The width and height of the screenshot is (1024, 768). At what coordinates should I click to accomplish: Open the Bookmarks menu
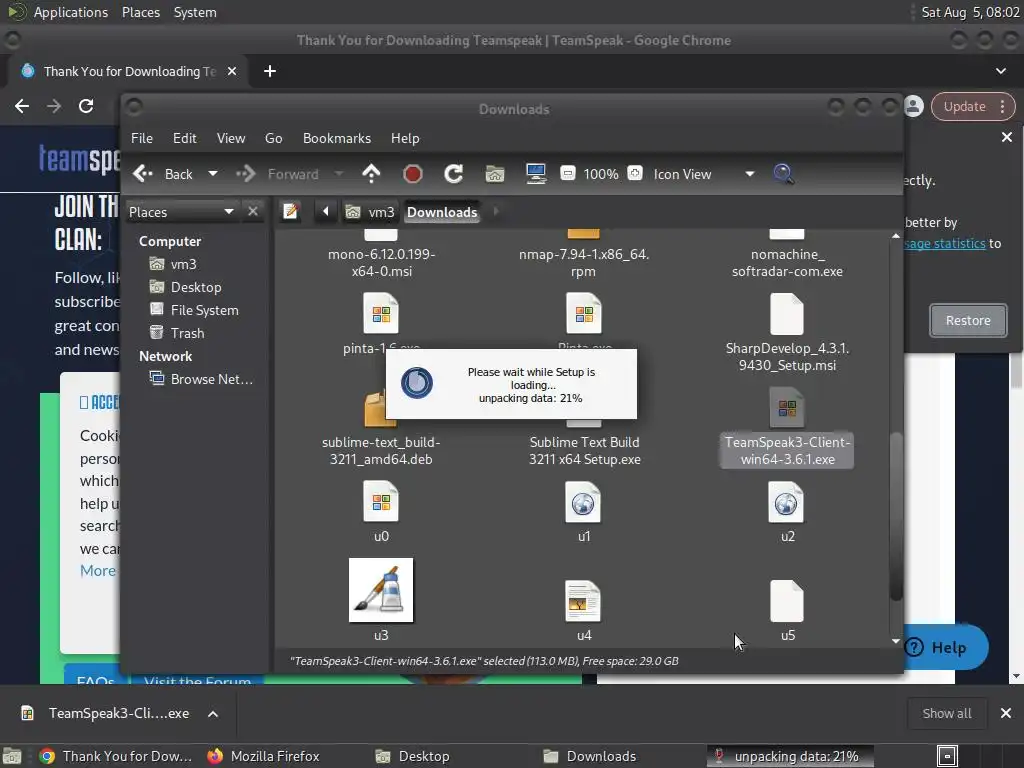(x=337, y=138)
